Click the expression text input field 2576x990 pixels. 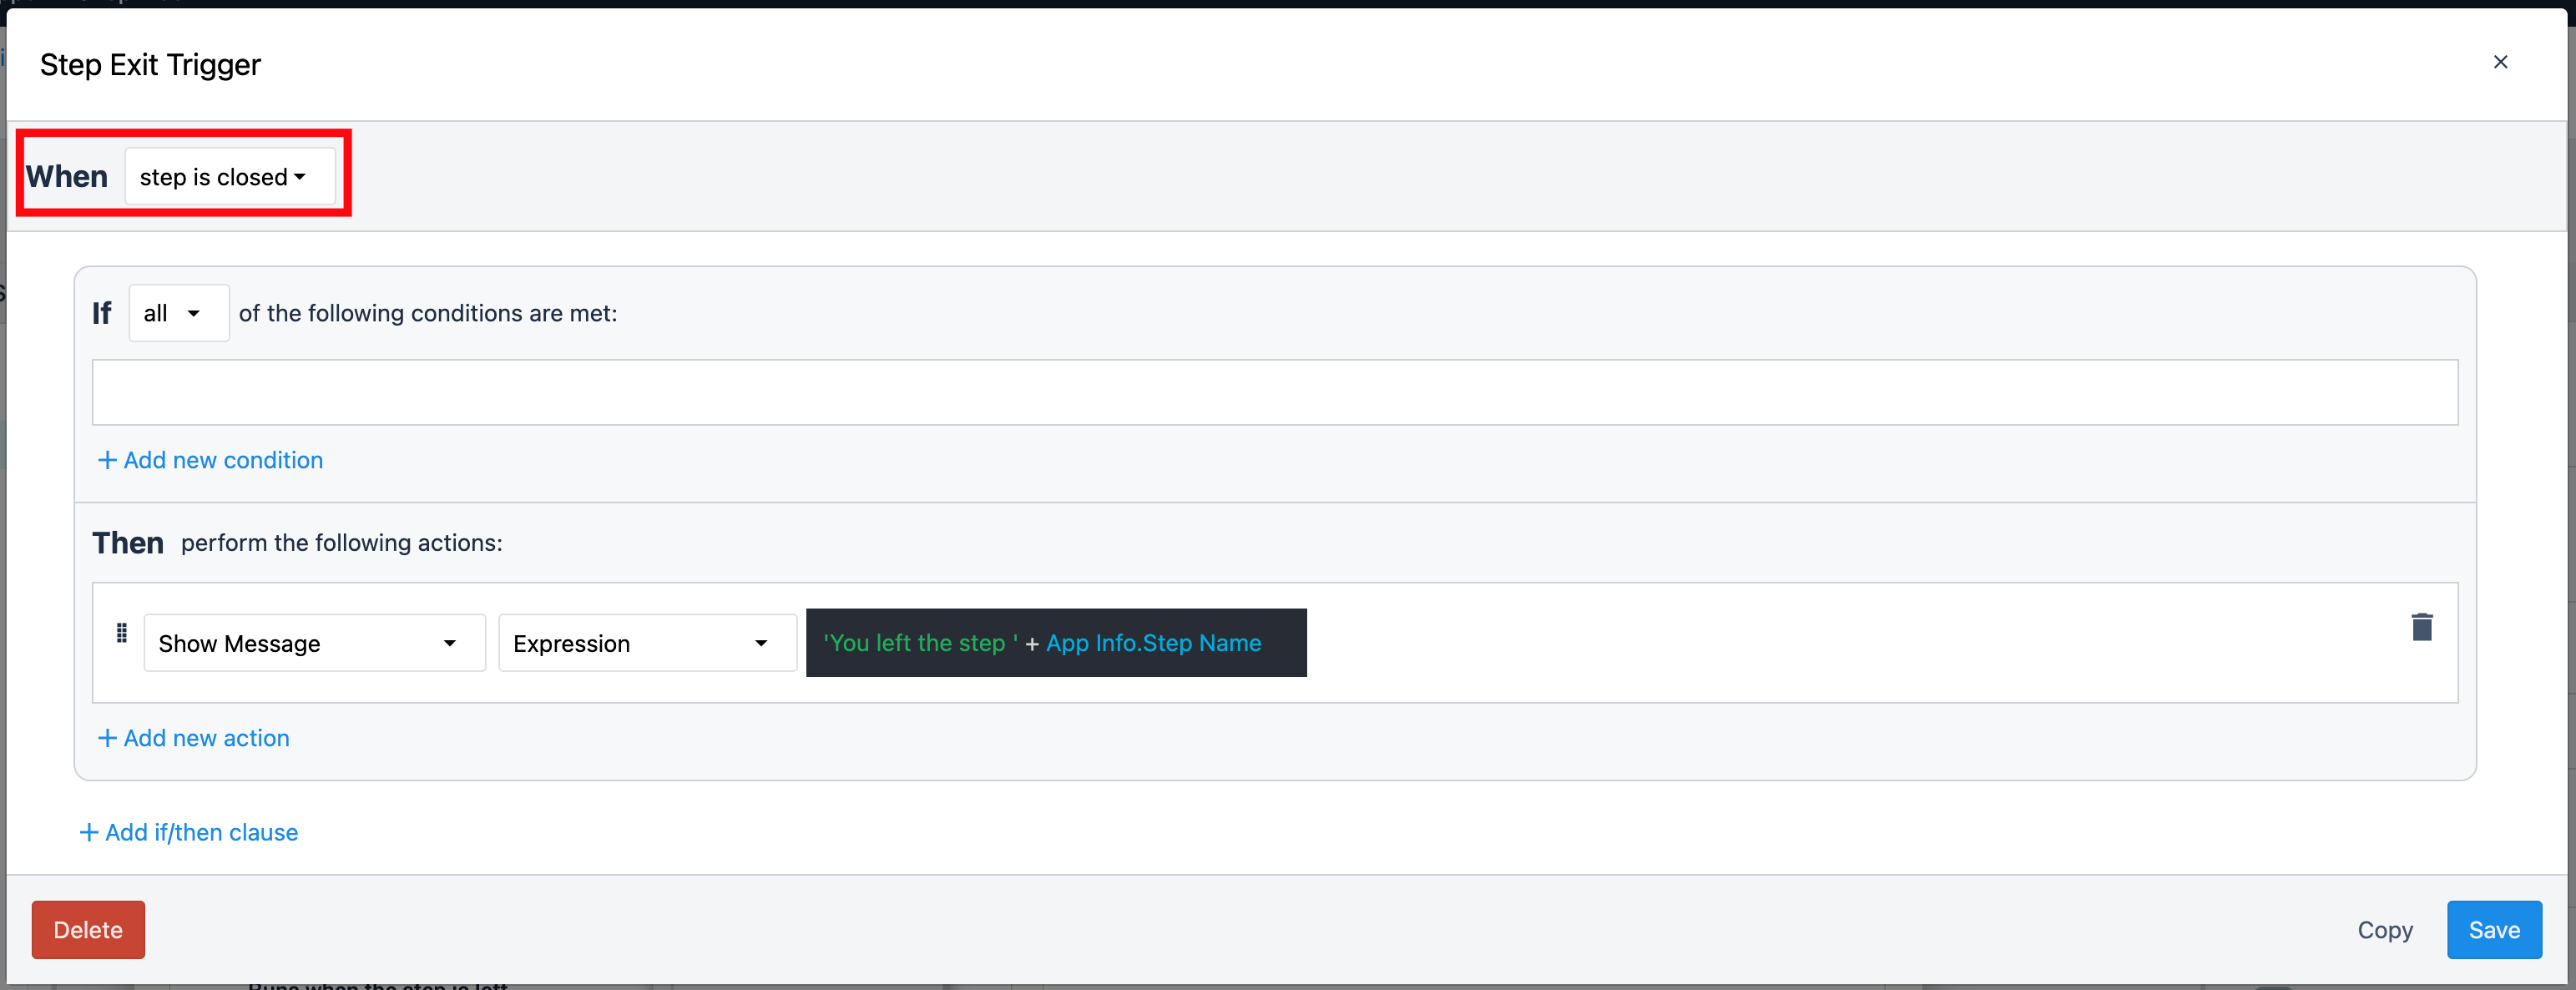[1055, 642]
